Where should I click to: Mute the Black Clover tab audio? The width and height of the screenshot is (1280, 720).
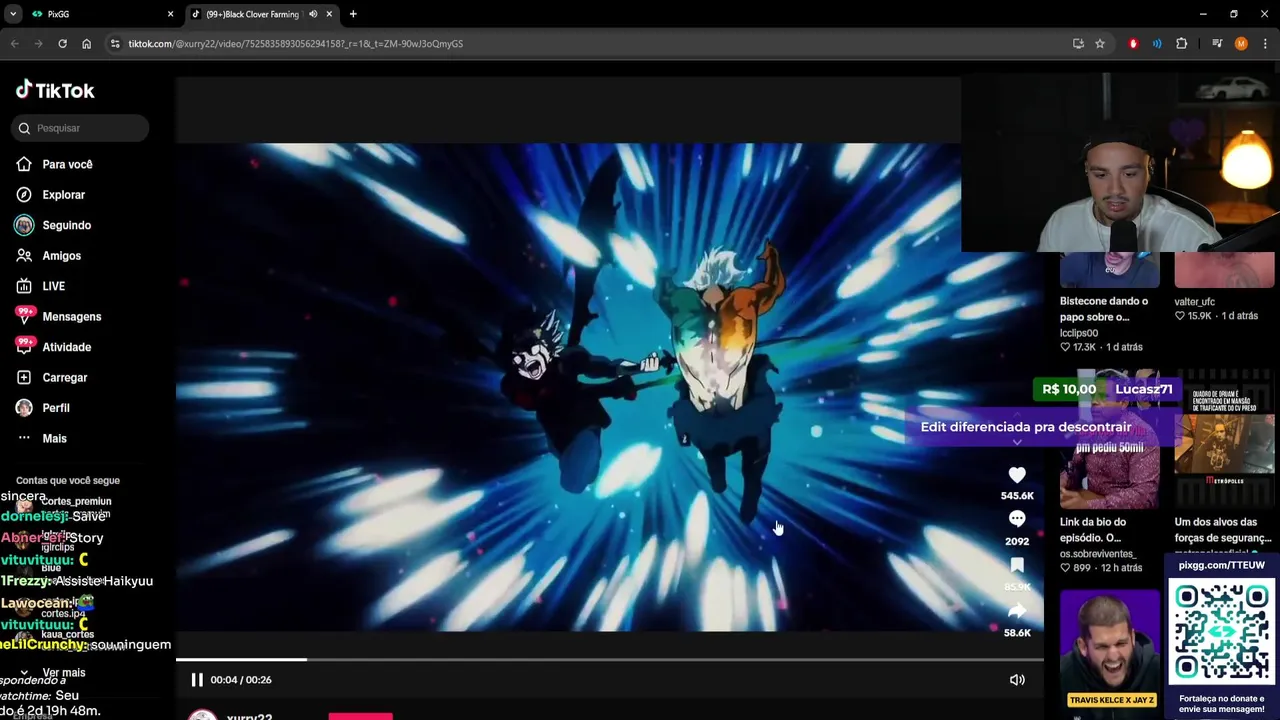[313, 14]
